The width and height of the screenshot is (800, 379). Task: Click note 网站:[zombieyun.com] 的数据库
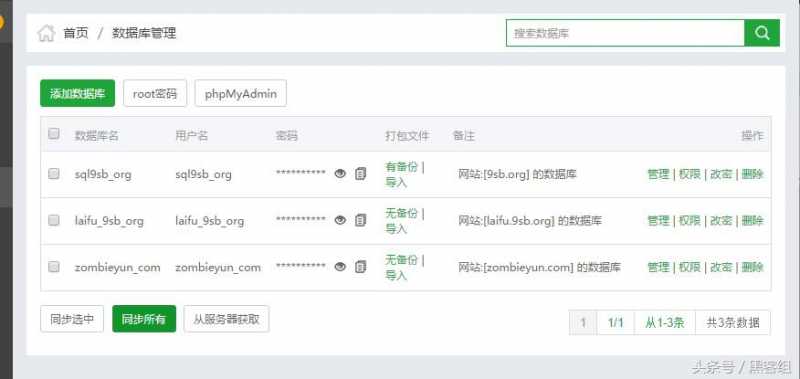pos(539,267)
